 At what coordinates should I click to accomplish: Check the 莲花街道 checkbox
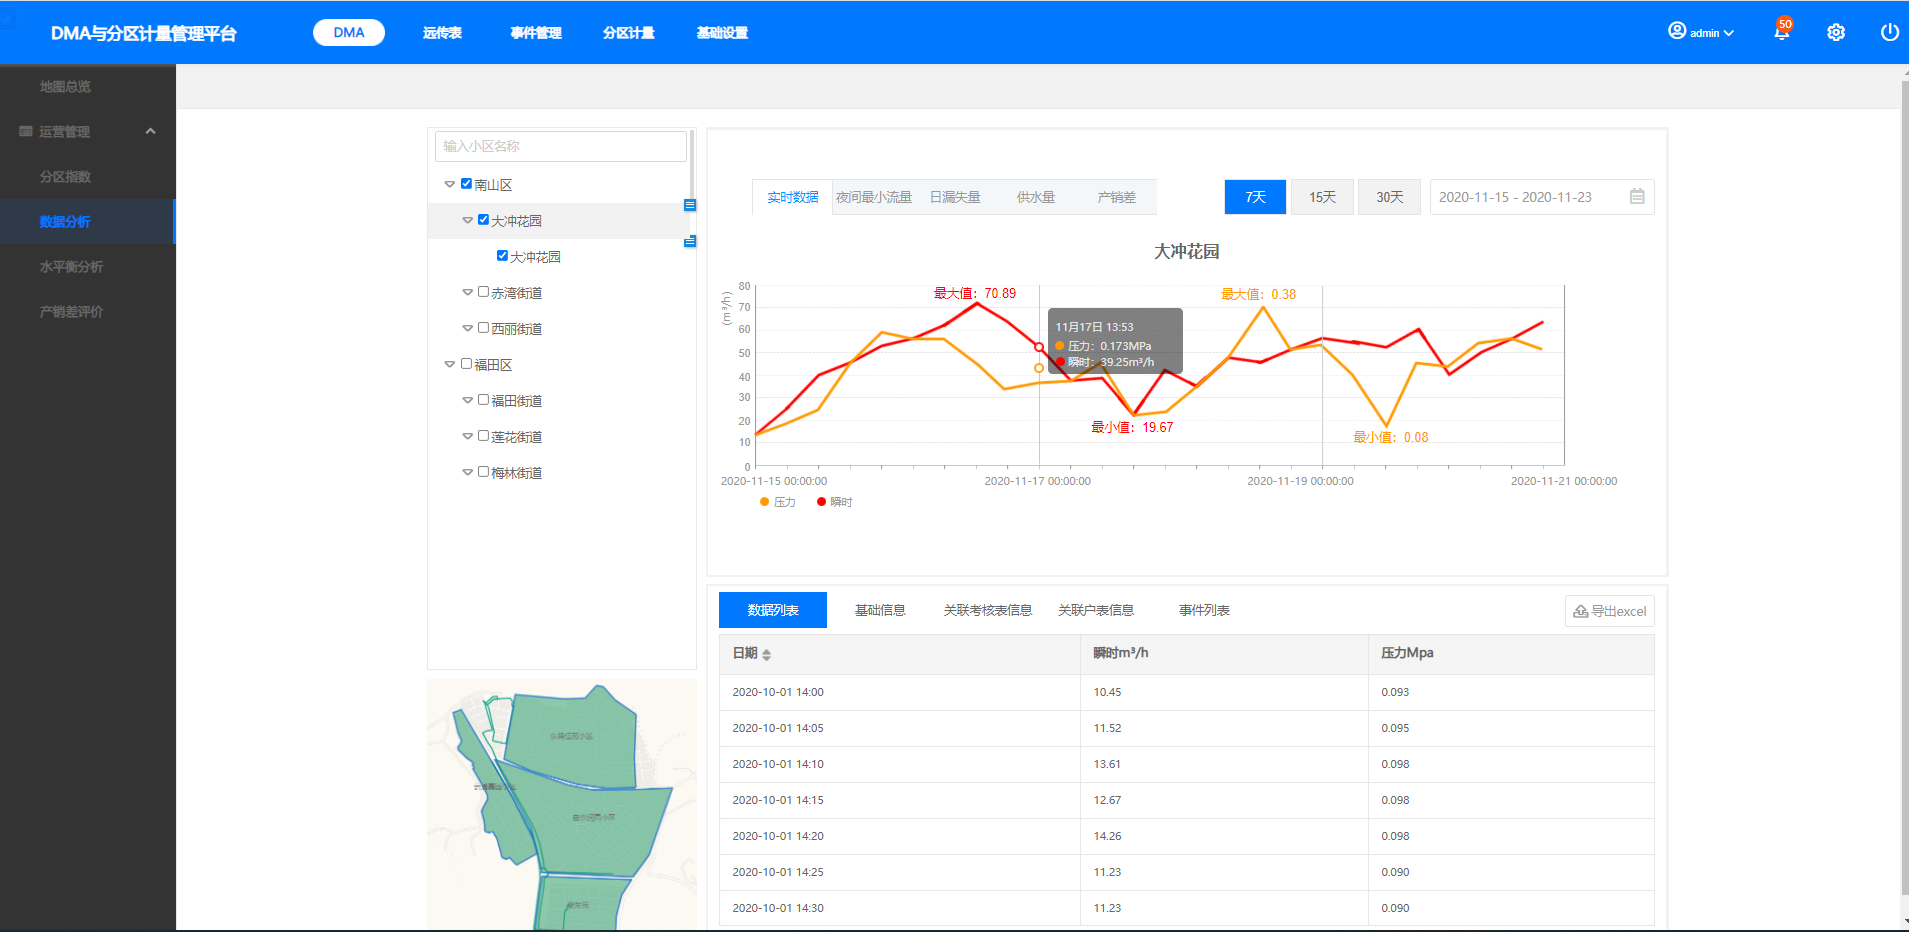(x=483, y=436)
